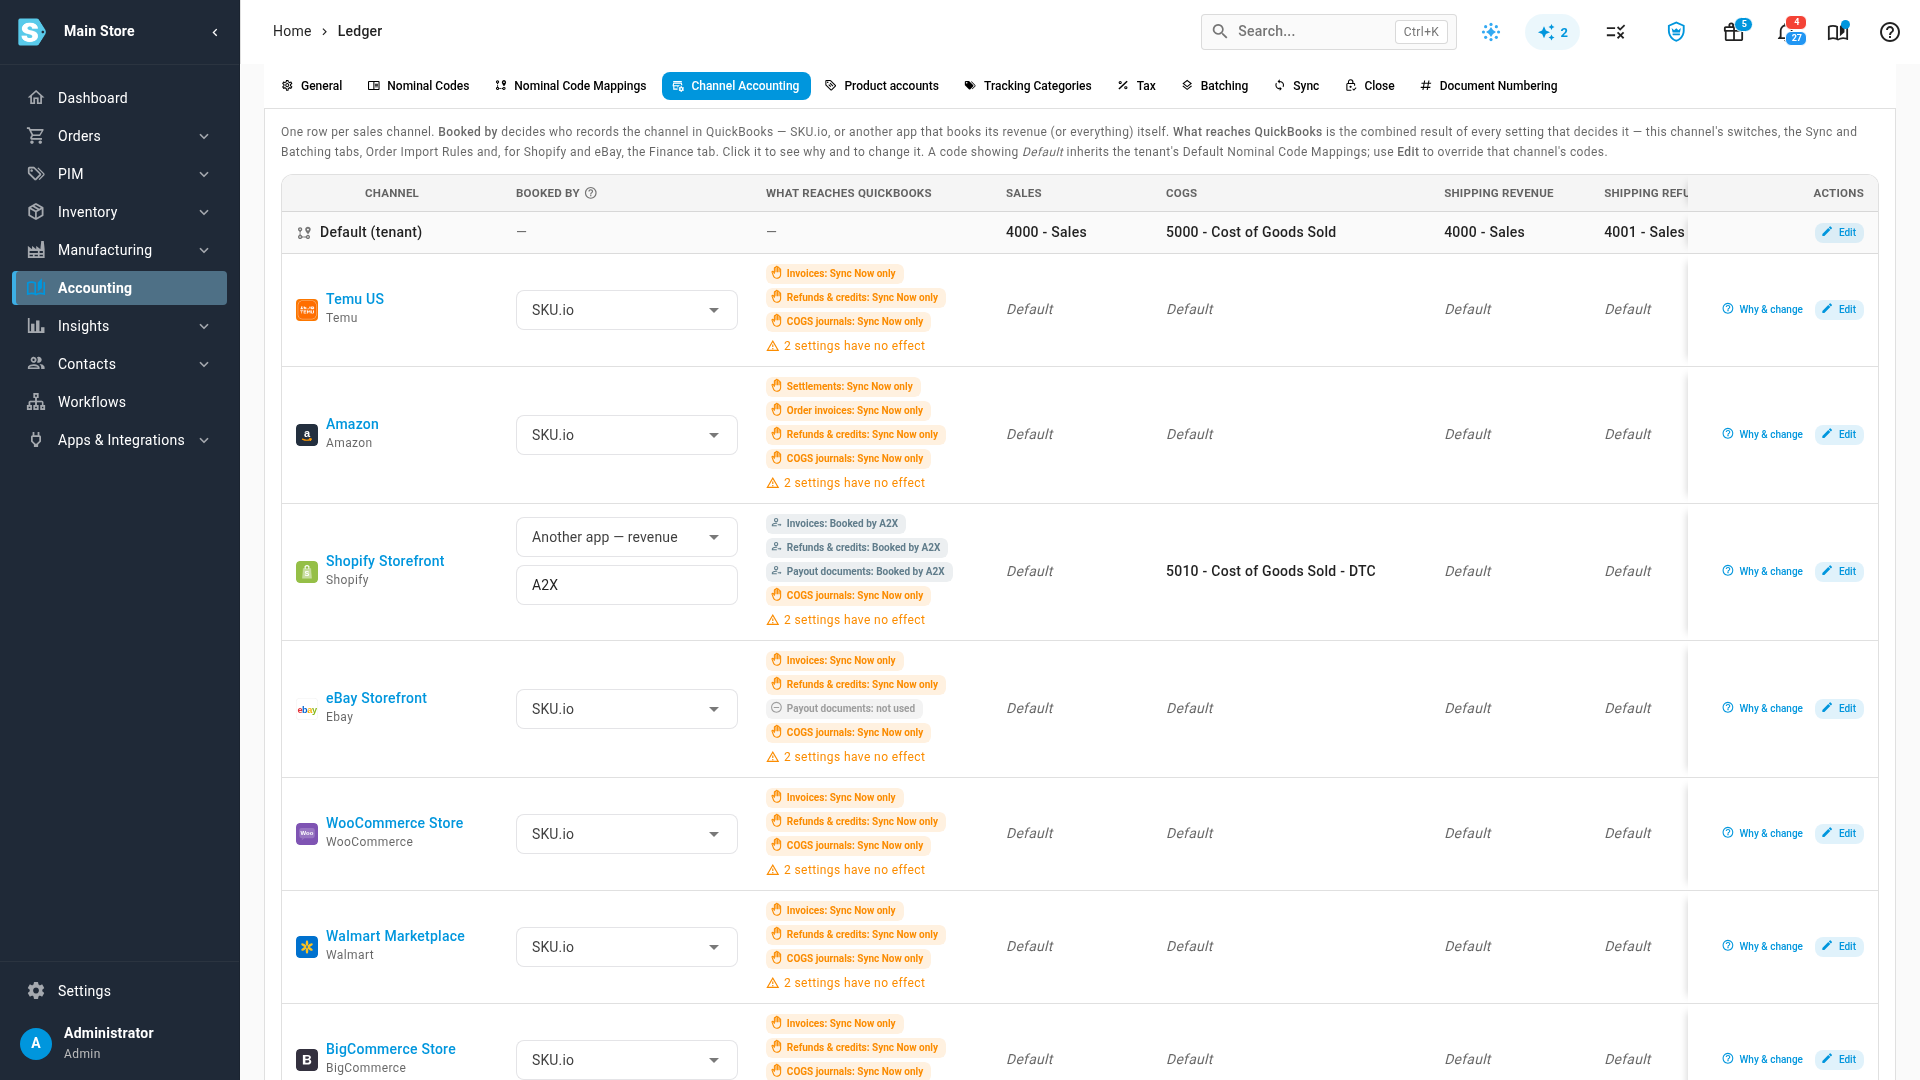Screen dimensions: 1920x1080
Task: Open the Document Numbering tab
Action: pyautogui.click(x=1488, y=86)
